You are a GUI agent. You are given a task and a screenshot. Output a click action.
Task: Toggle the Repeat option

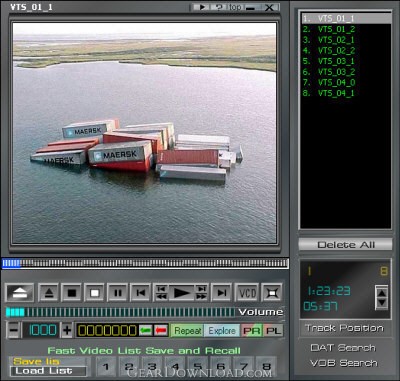coord(187,330)
